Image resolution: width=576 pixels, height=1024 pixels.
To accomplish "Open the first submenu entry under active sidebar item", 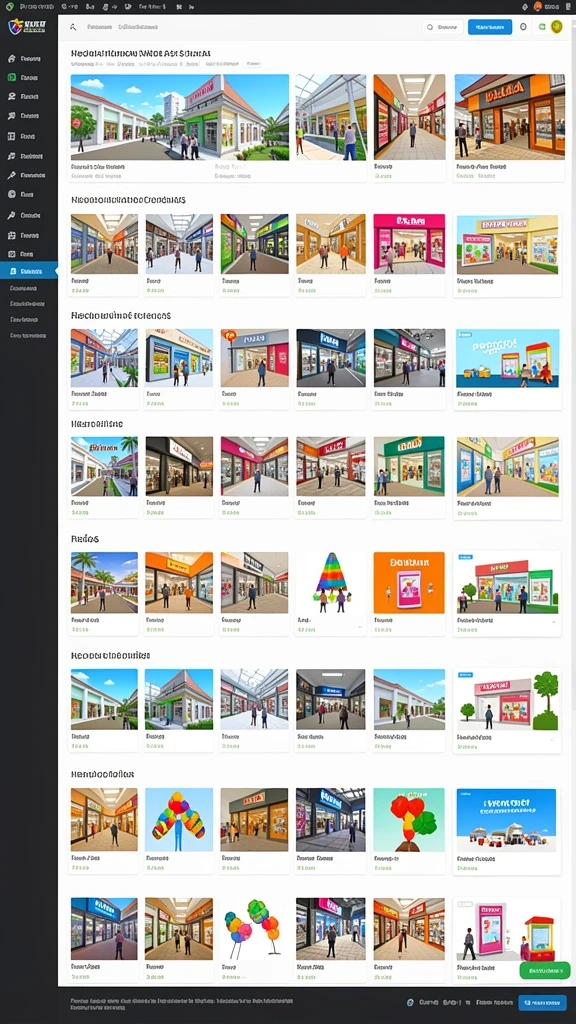I will point(23,288).
